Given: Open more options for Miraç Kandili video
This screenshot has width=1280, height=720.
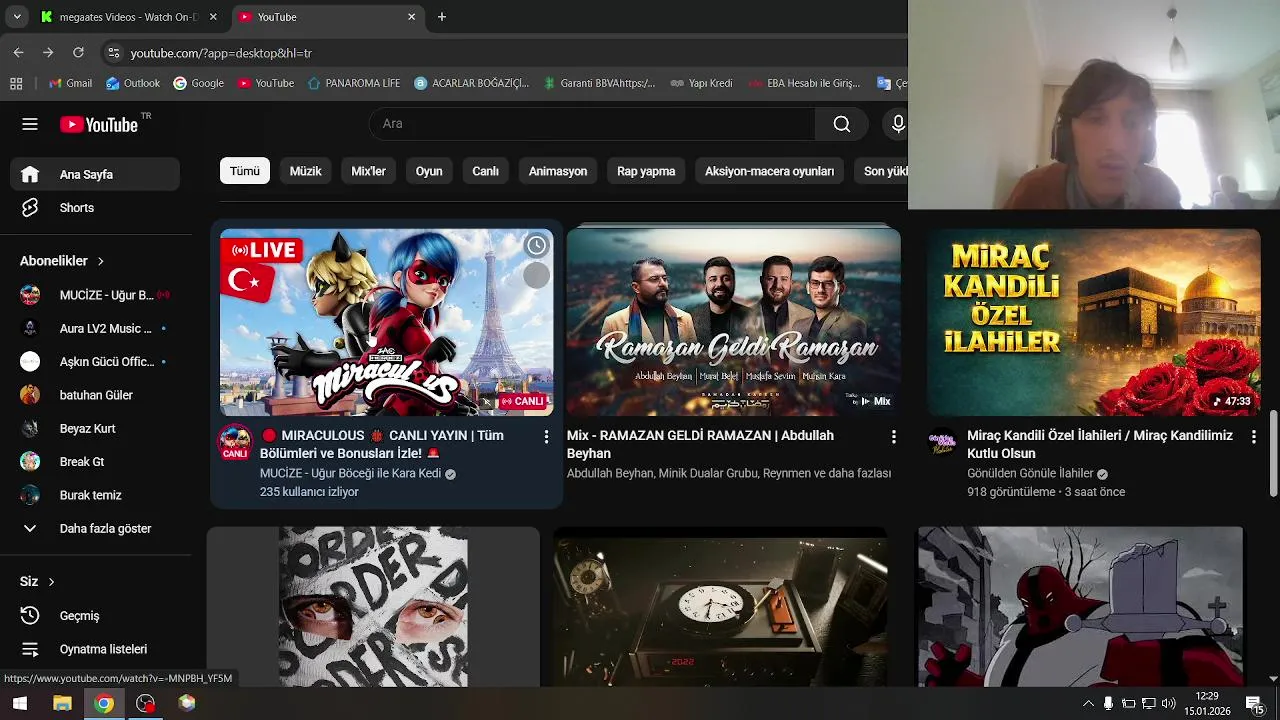Looking at the screenshot, I should click(x=1253, y=437).
